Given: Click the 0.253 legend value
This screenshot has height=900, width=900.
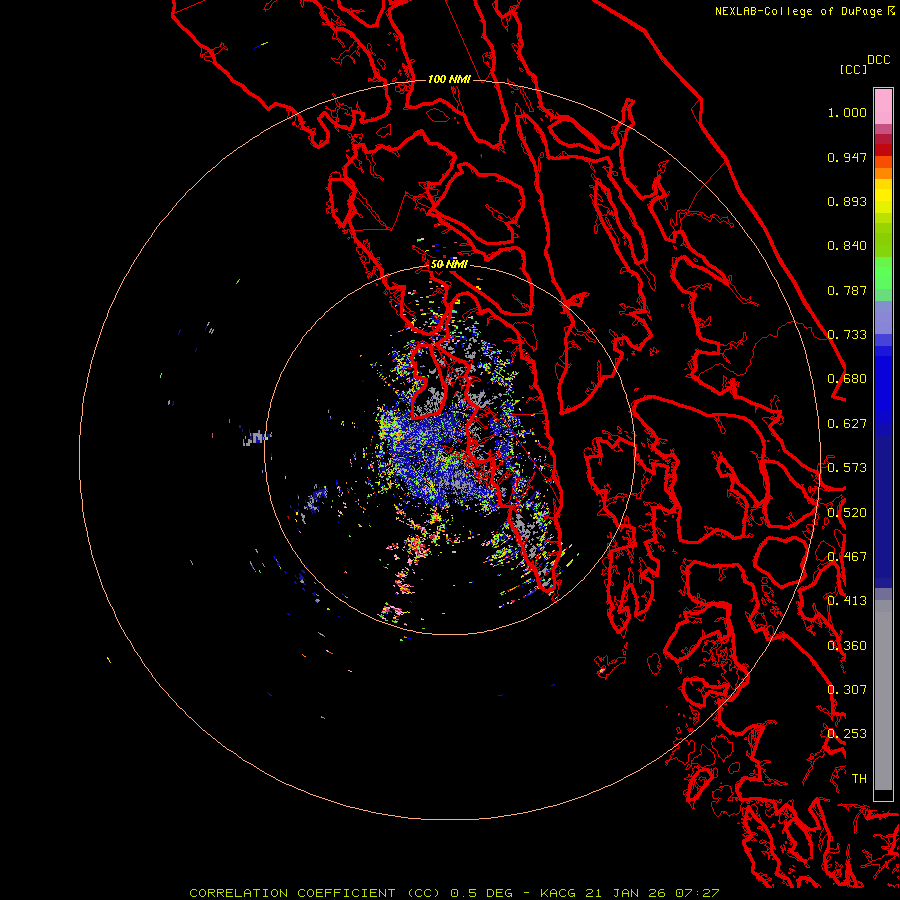Looking at the screenshot, I should click(847, 734).
